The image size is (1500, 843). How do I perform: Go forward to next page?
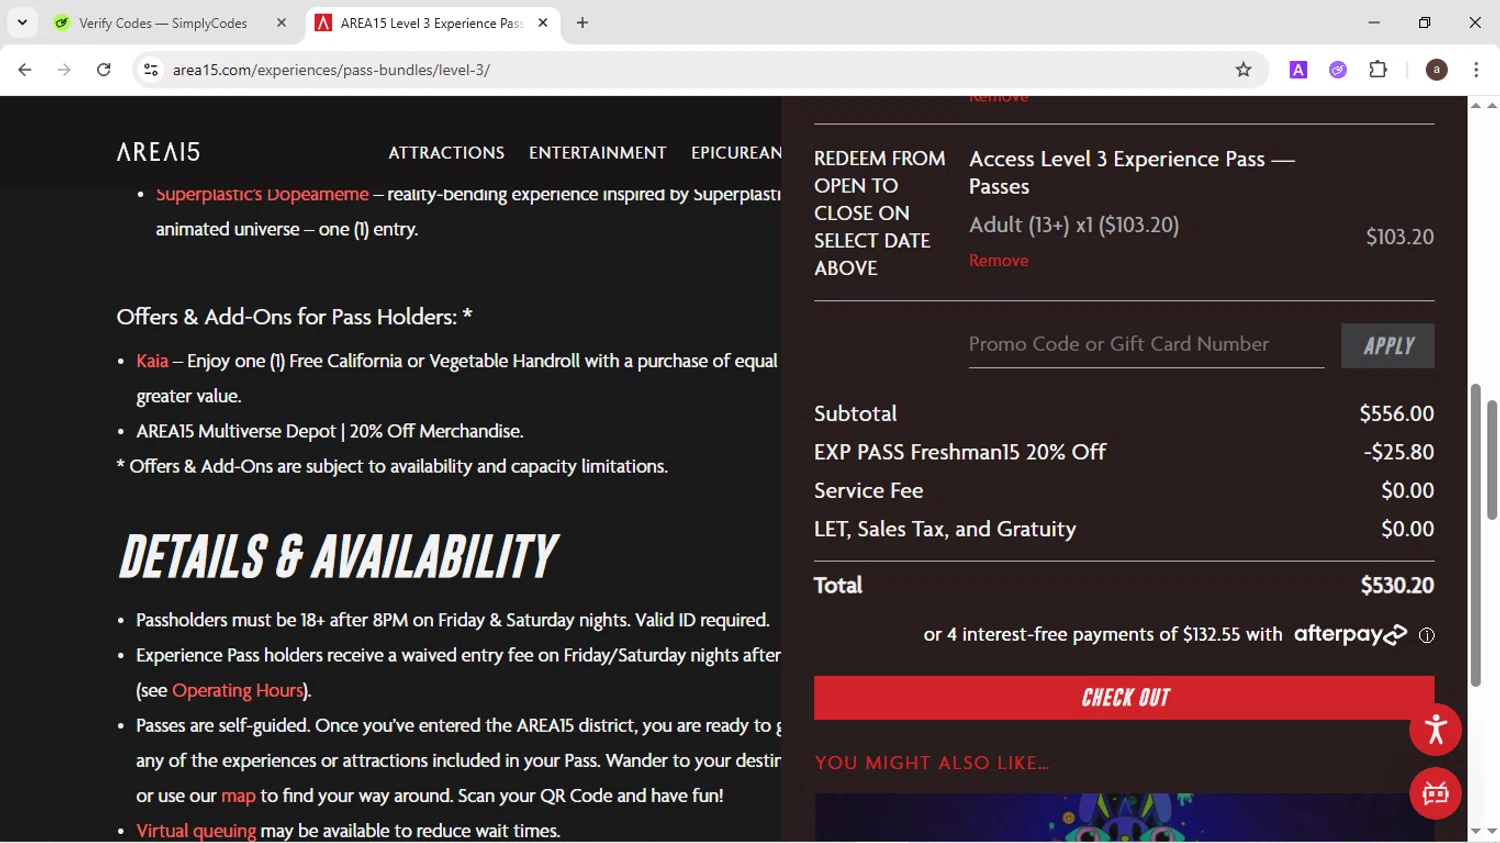(64, 70)
